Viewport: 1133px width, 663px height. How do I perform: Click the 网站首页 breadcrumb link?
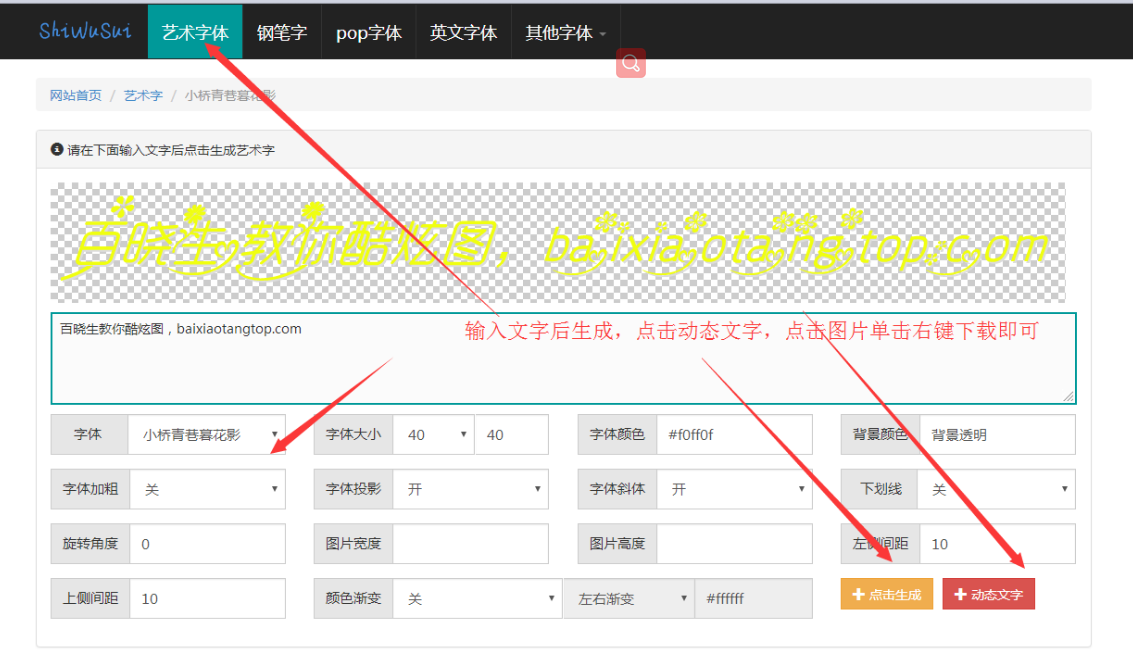point(76,95)
